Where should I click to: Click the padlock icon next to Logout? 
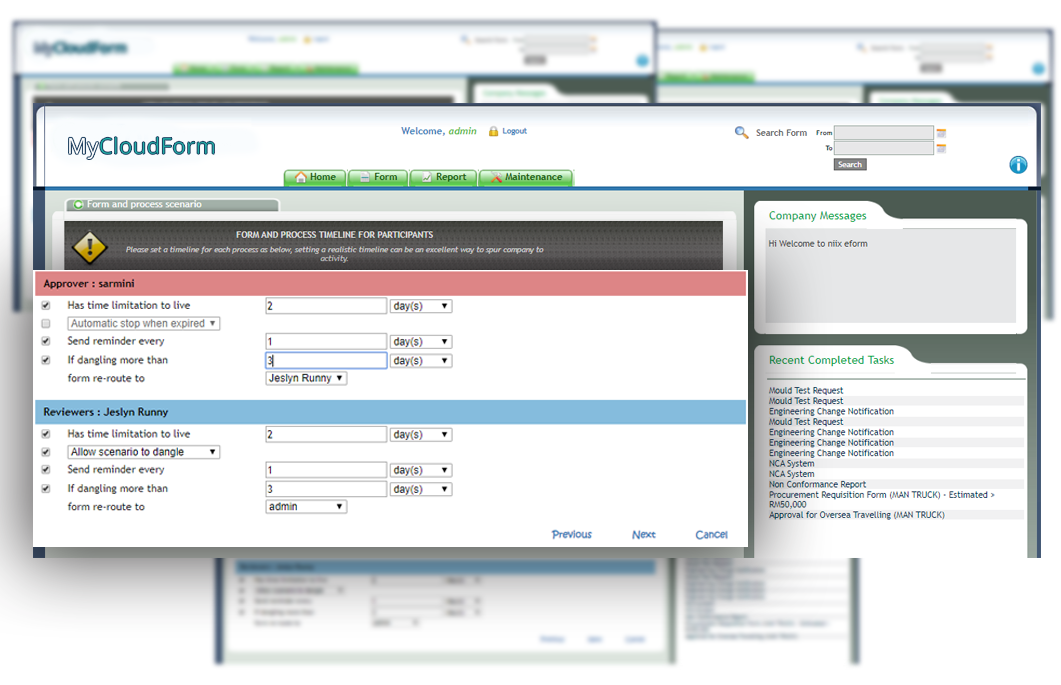coord(493,131)
